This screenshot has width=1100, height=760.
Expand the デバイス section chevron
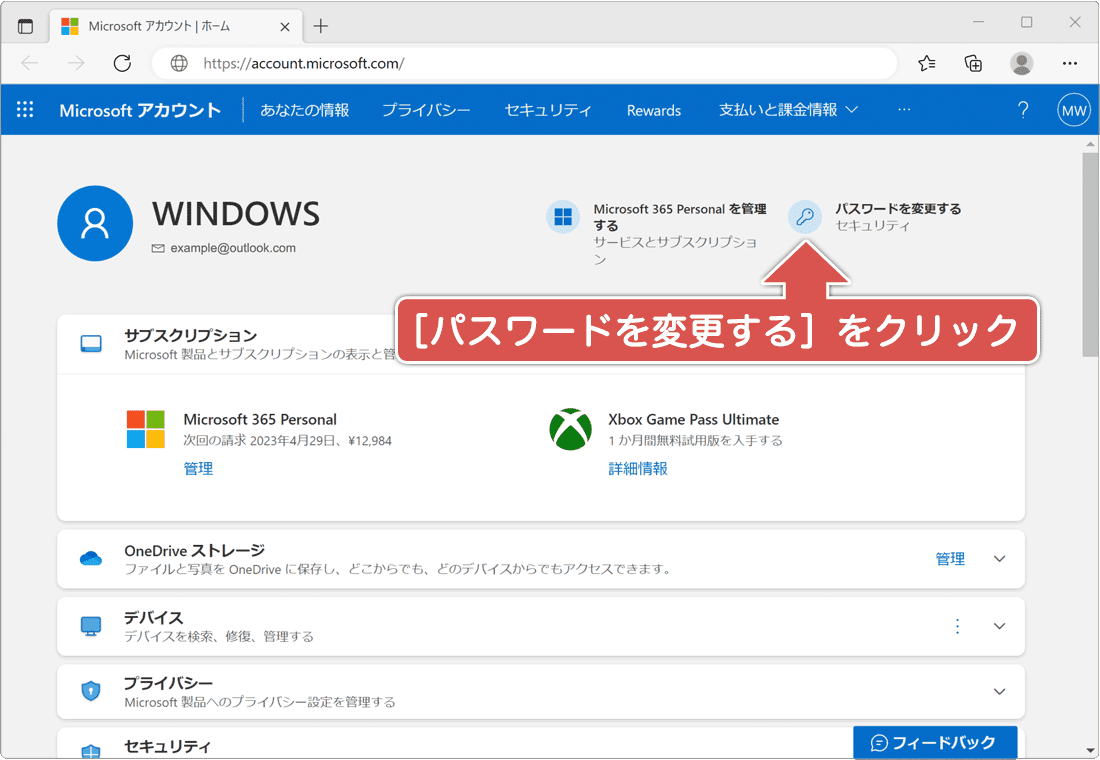[x=999, y=625]
